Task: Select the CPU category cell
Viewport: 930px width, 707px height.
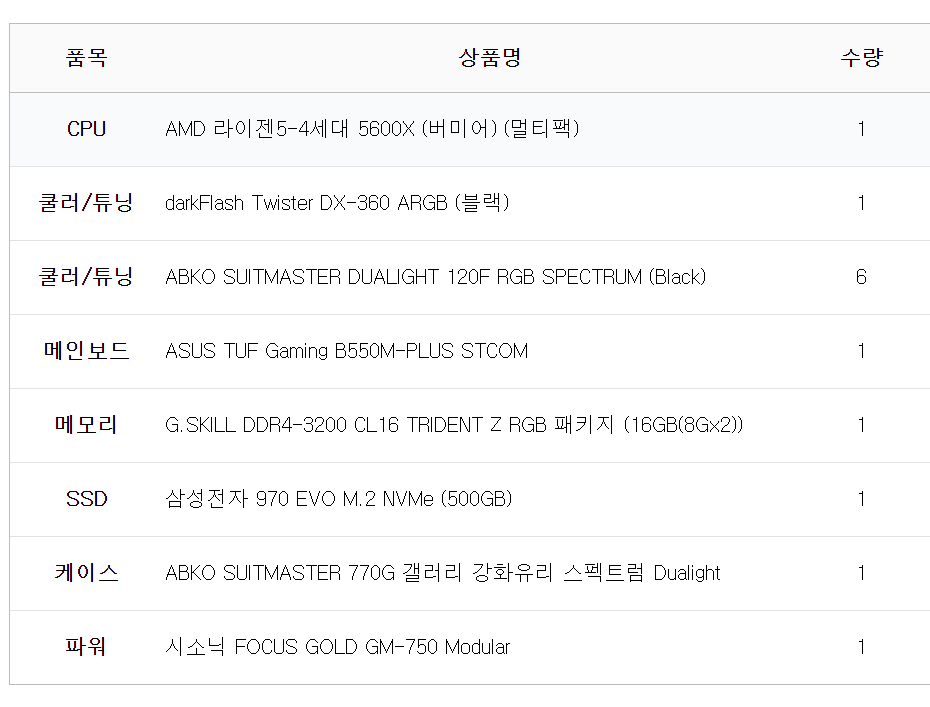Action: tap(86, 129)
